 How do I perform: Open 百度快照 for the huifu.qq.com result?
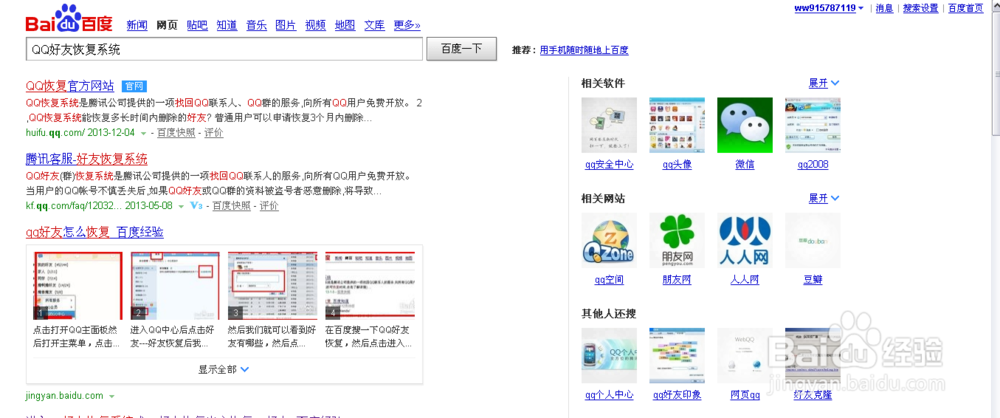tap(177, 133)
